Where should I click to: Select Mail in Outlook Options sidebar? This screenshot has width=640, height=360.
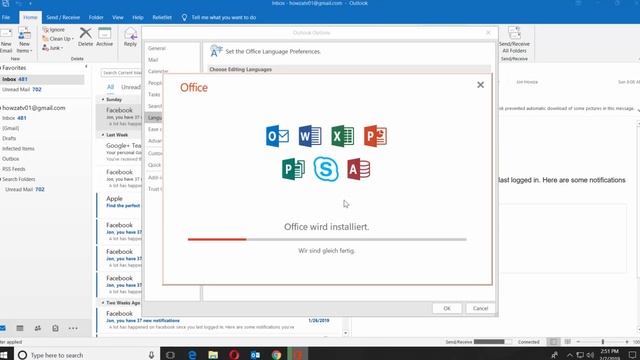pos(153,60)
